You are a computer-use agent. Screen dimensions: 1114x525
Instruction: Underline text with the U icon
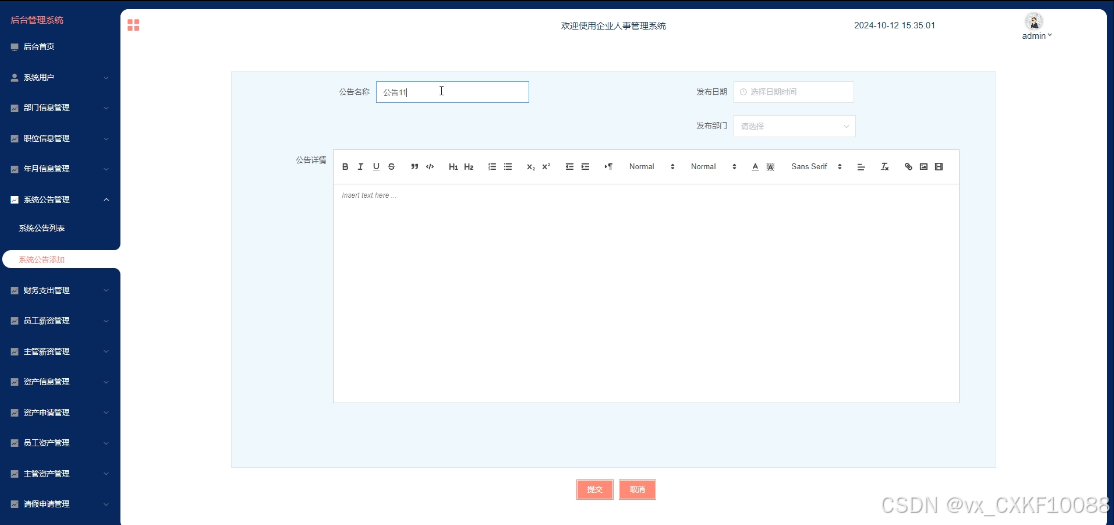(x=376, y=167)
